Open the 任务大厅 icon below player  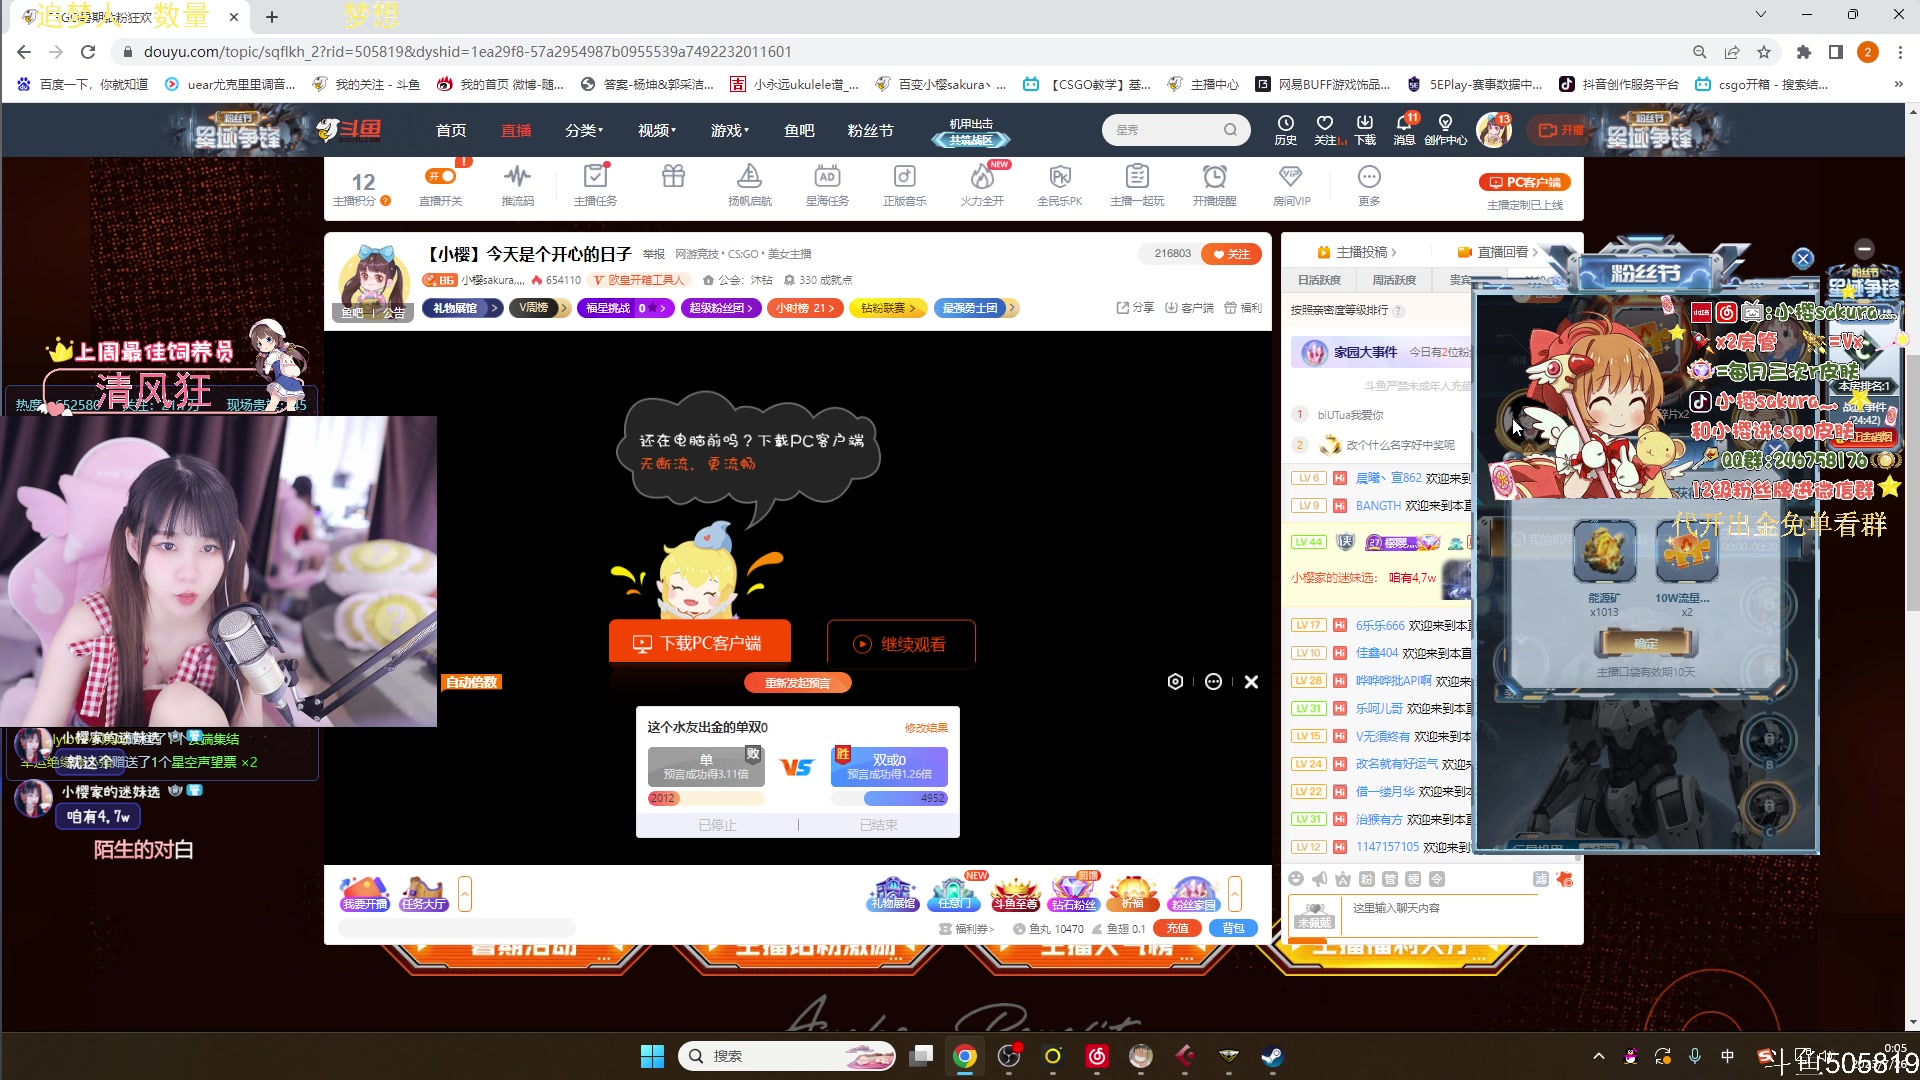pos(423,892)
